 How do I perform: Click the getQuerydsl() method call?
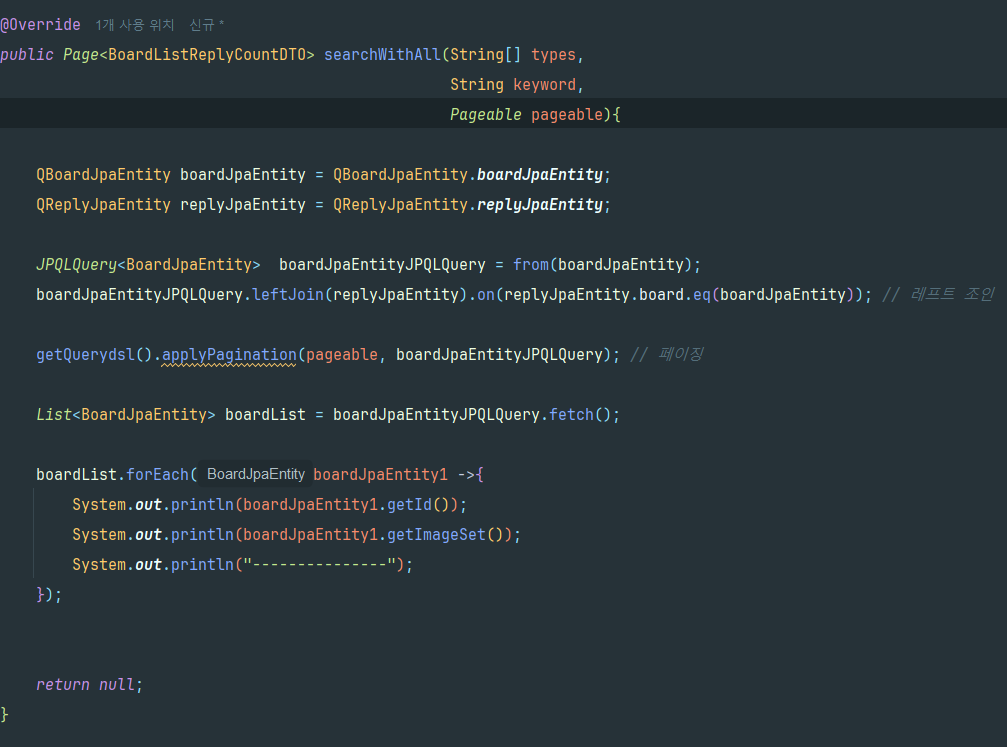[x=94, y=354]
